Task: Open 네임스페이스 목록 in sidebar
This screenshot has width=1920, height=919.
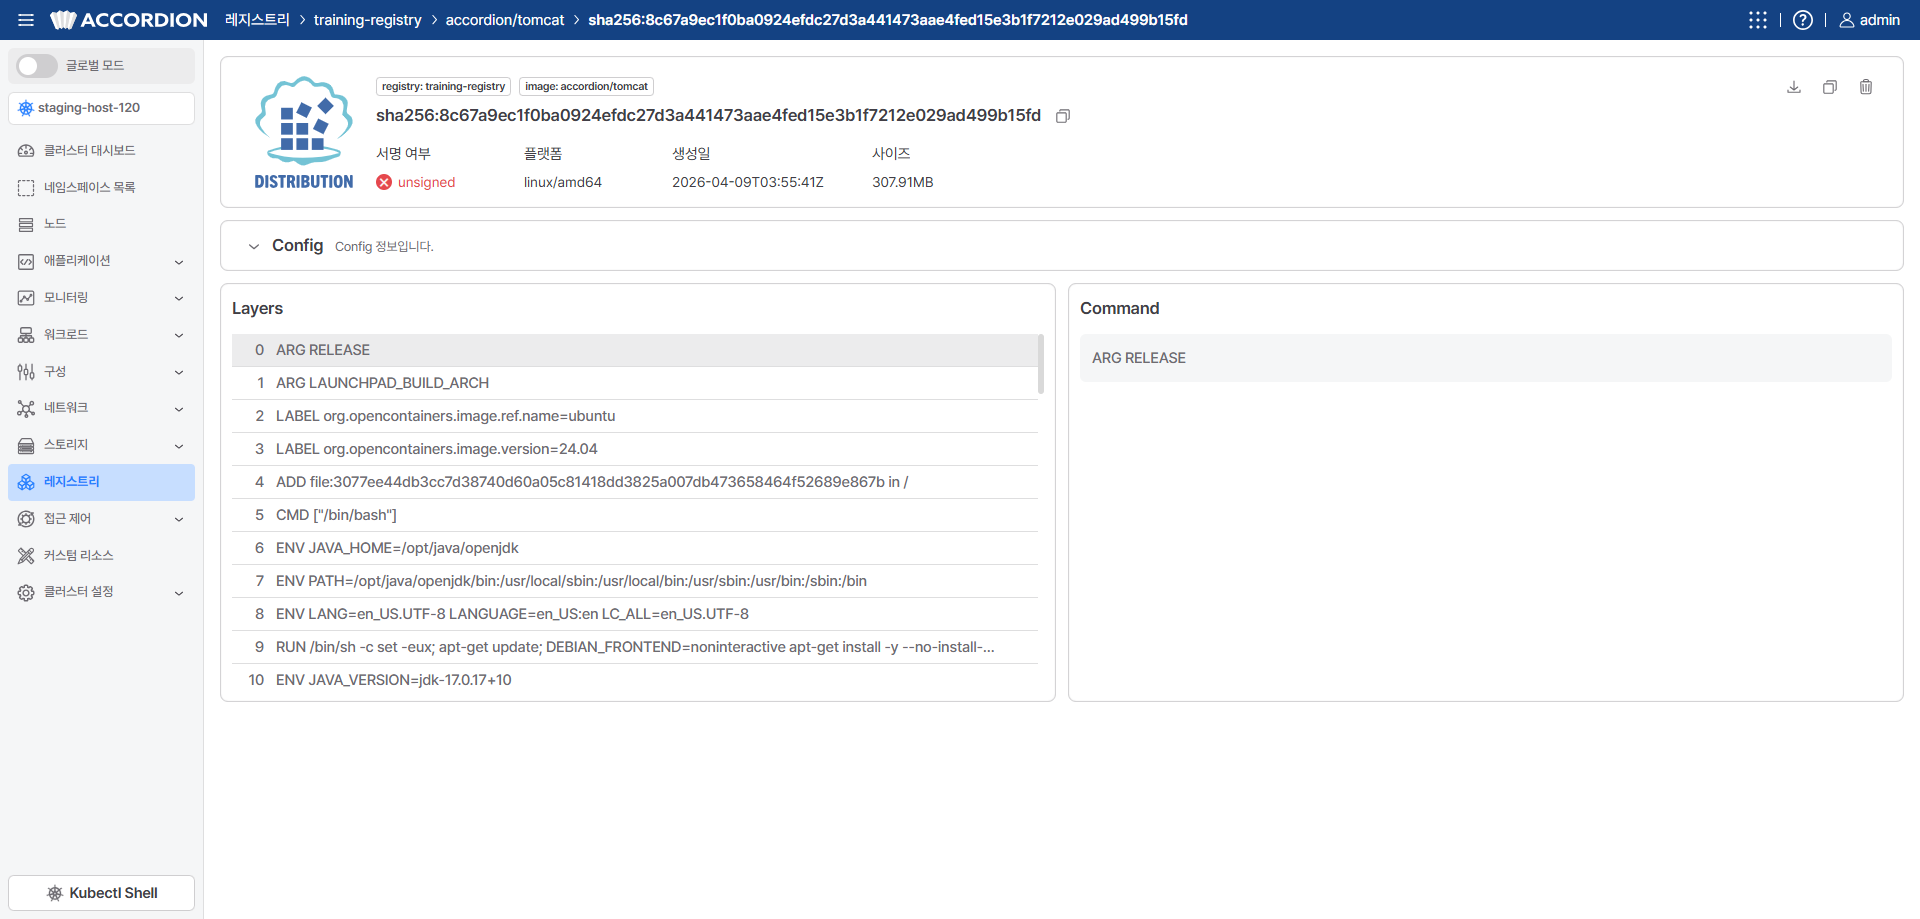Action: click(x=101, y=188)
